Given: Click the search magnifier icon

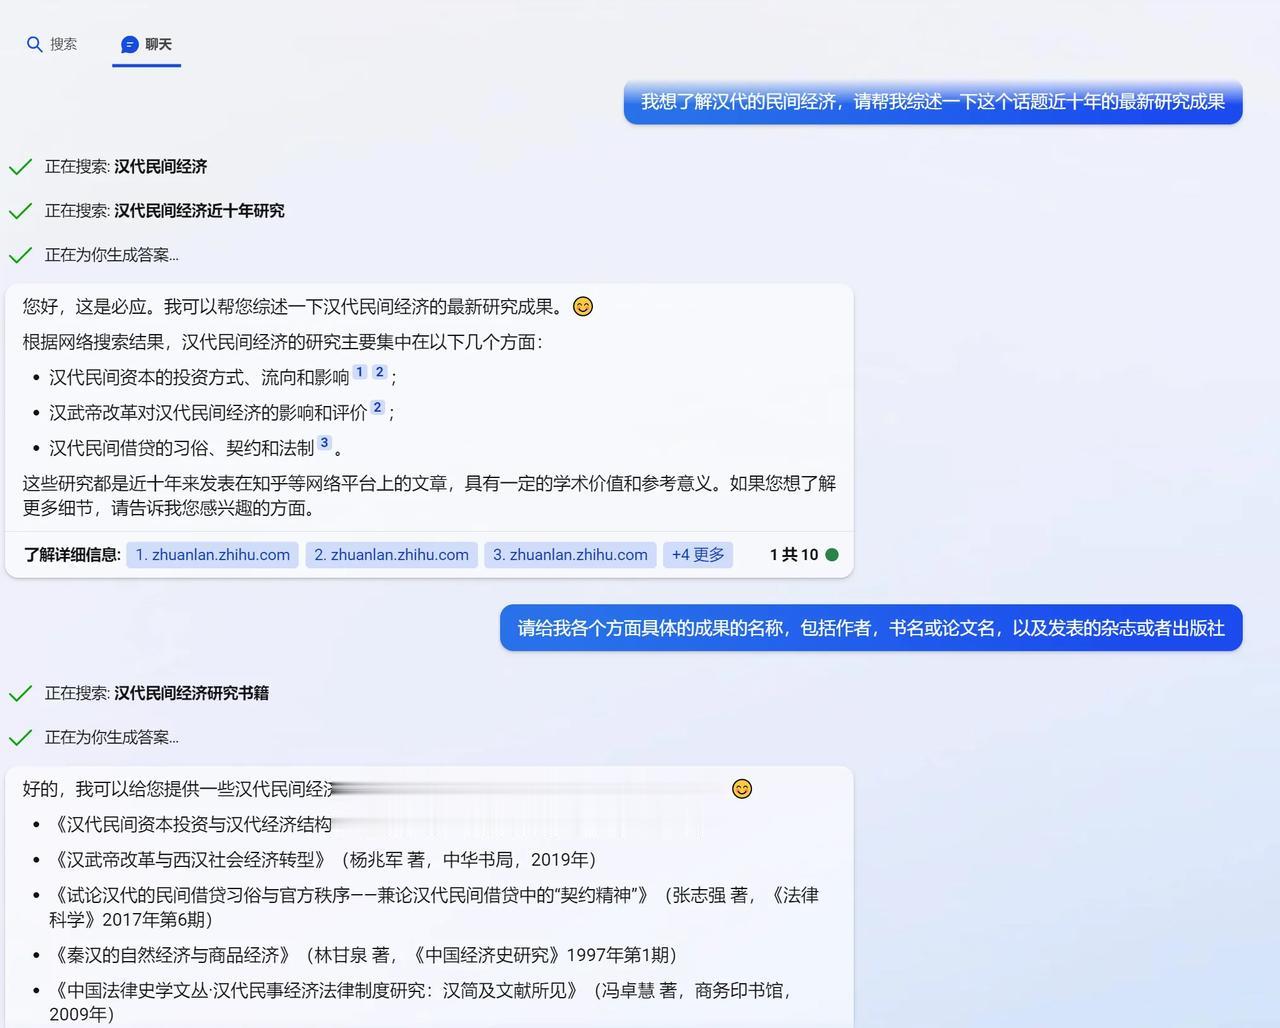Looking at the screenshot, I should [x=34, y=44].
